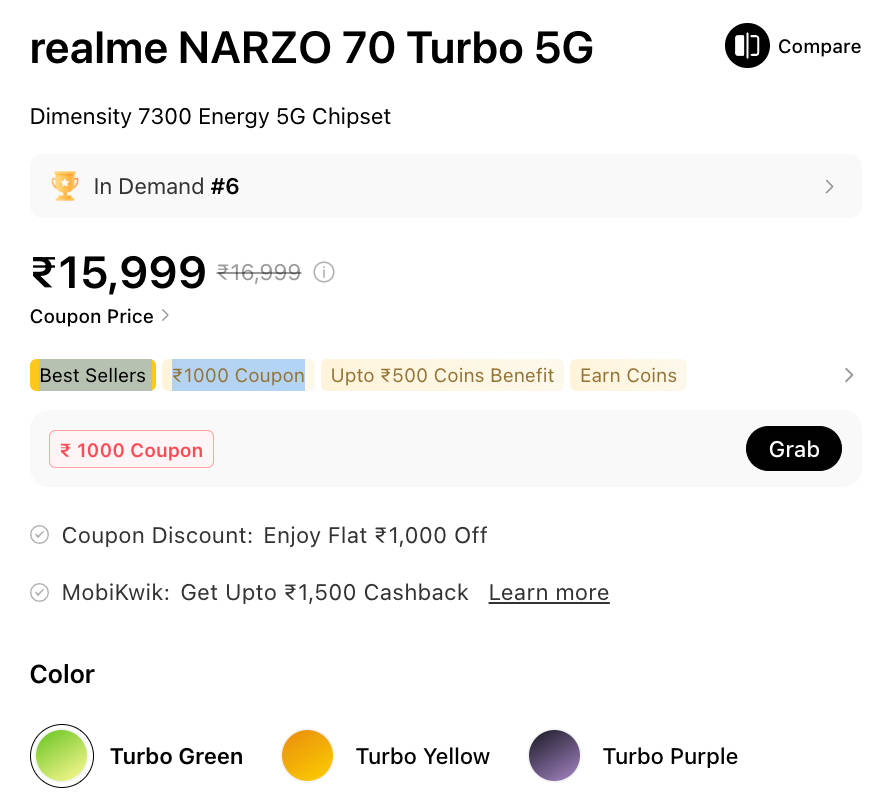Click the MobiKwik offer checkmark icon
This screenshot has height=804, width=884.
click(x=40, y=593)
